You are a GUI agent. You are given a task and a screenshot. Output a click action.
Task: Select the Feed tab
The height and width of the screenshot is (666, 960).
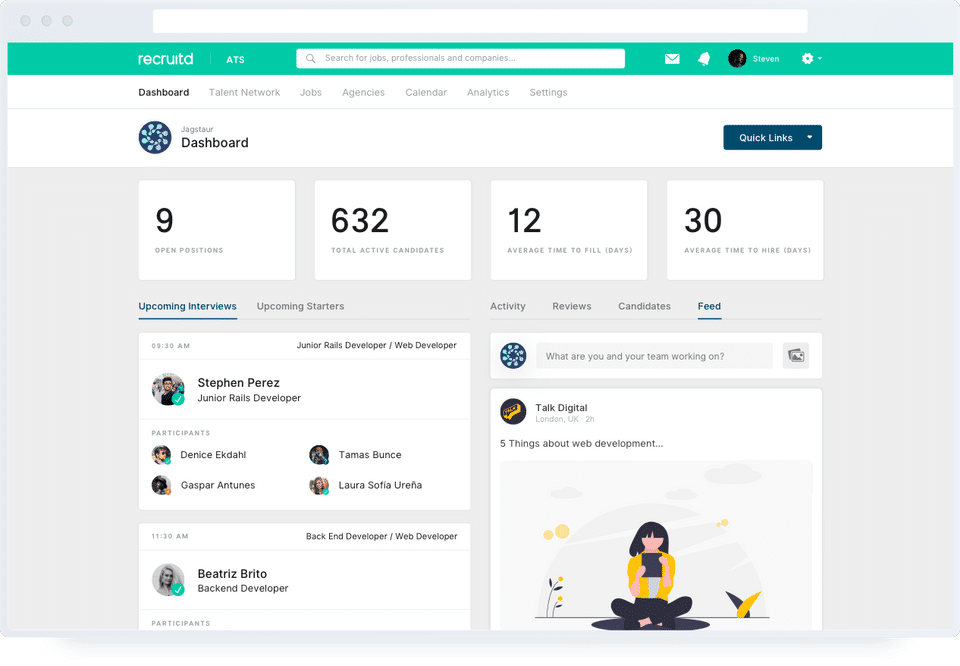coord(709,306)
